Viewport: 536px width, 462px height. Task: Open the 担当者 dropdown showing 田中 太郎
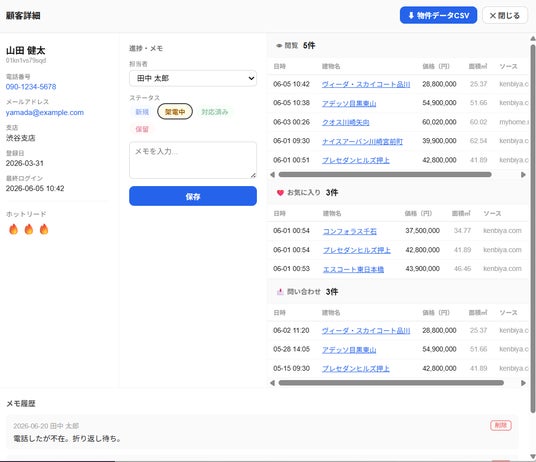(193, 78)
